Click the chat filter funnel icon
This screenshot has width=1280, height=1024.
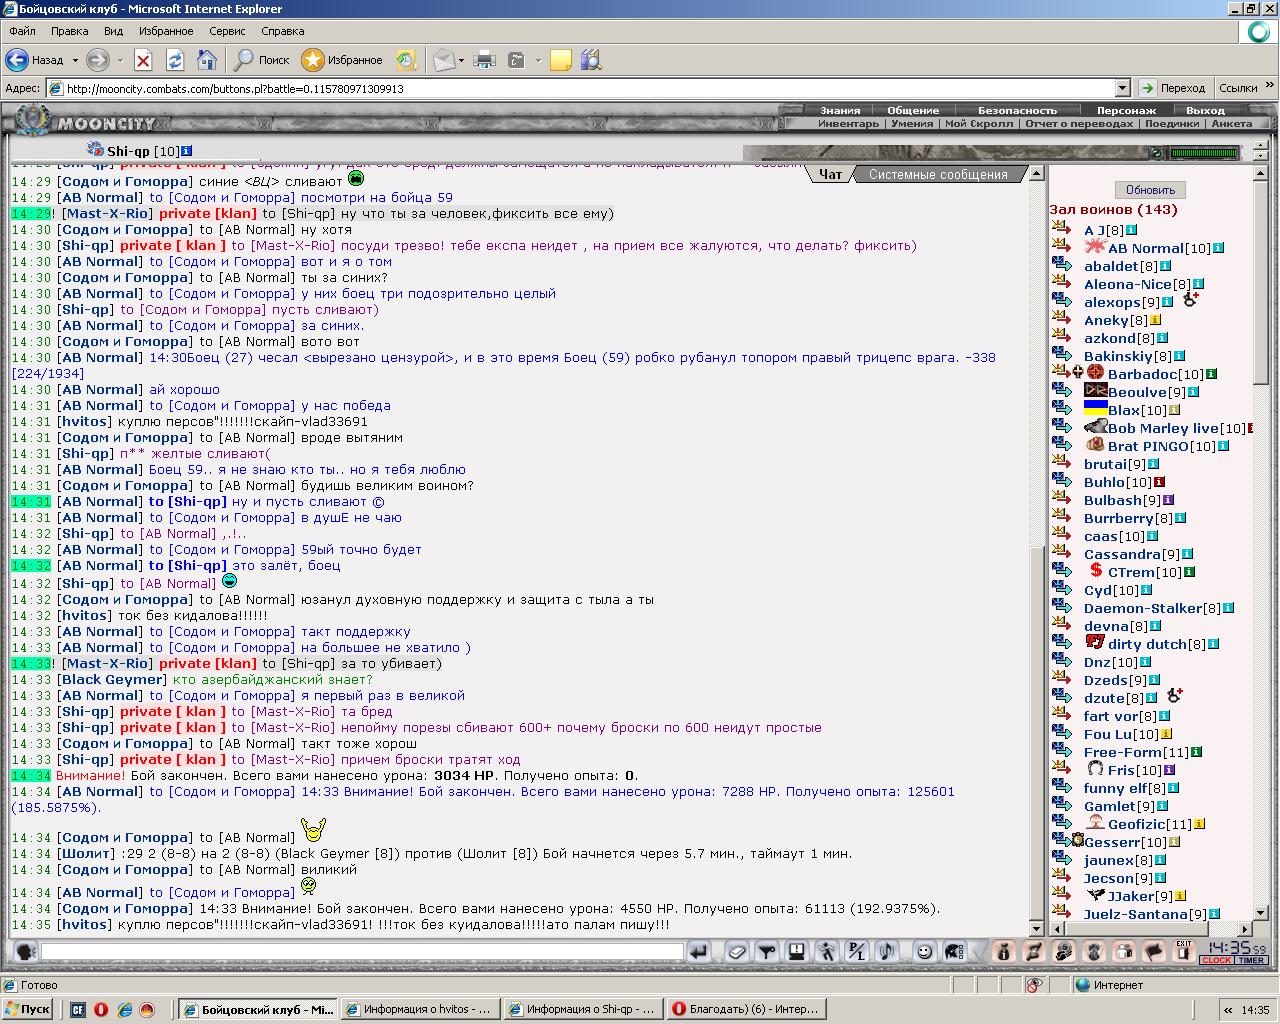tap(767, 952)
